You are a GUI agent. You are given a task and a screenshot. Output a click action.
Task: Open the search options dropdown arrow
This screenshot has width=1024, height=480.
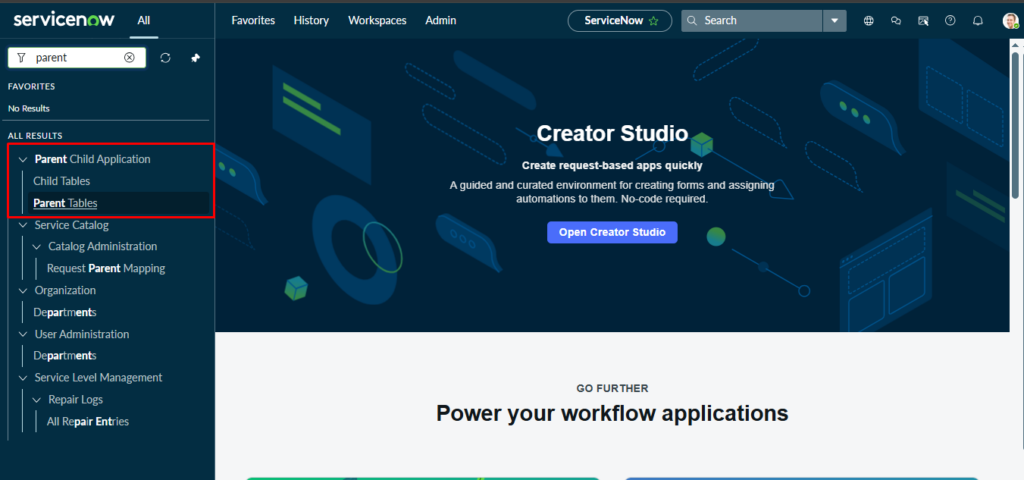[x=834, y=20]
